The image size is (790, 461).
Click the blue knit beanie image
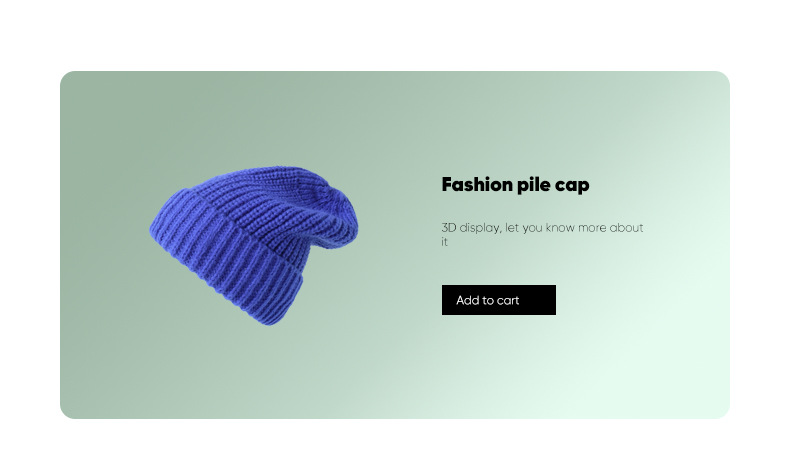(254, 245)
